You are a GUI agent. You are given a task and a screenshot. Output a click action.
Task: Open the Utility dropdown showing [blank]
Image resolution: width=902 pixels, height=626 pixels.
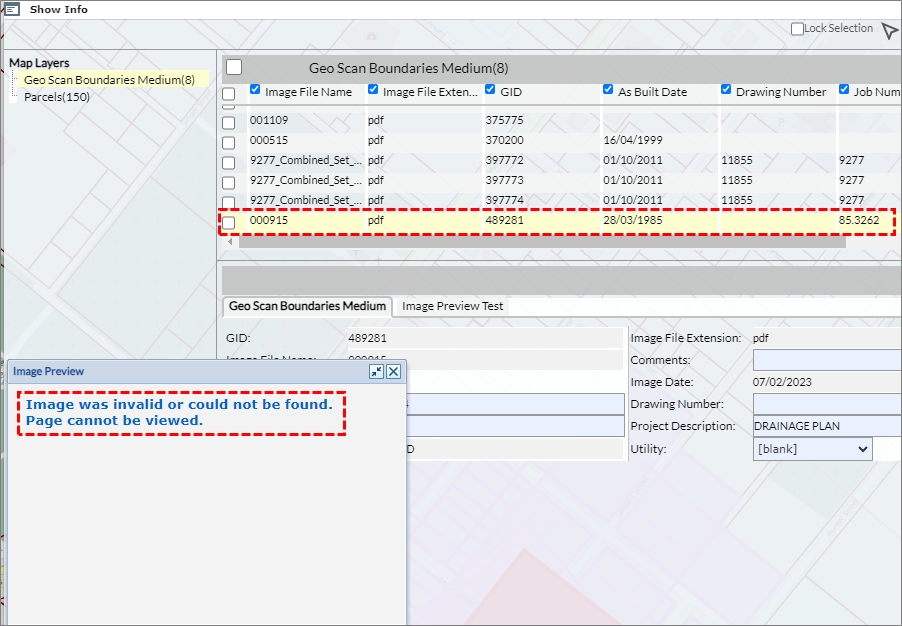point(812,449)
